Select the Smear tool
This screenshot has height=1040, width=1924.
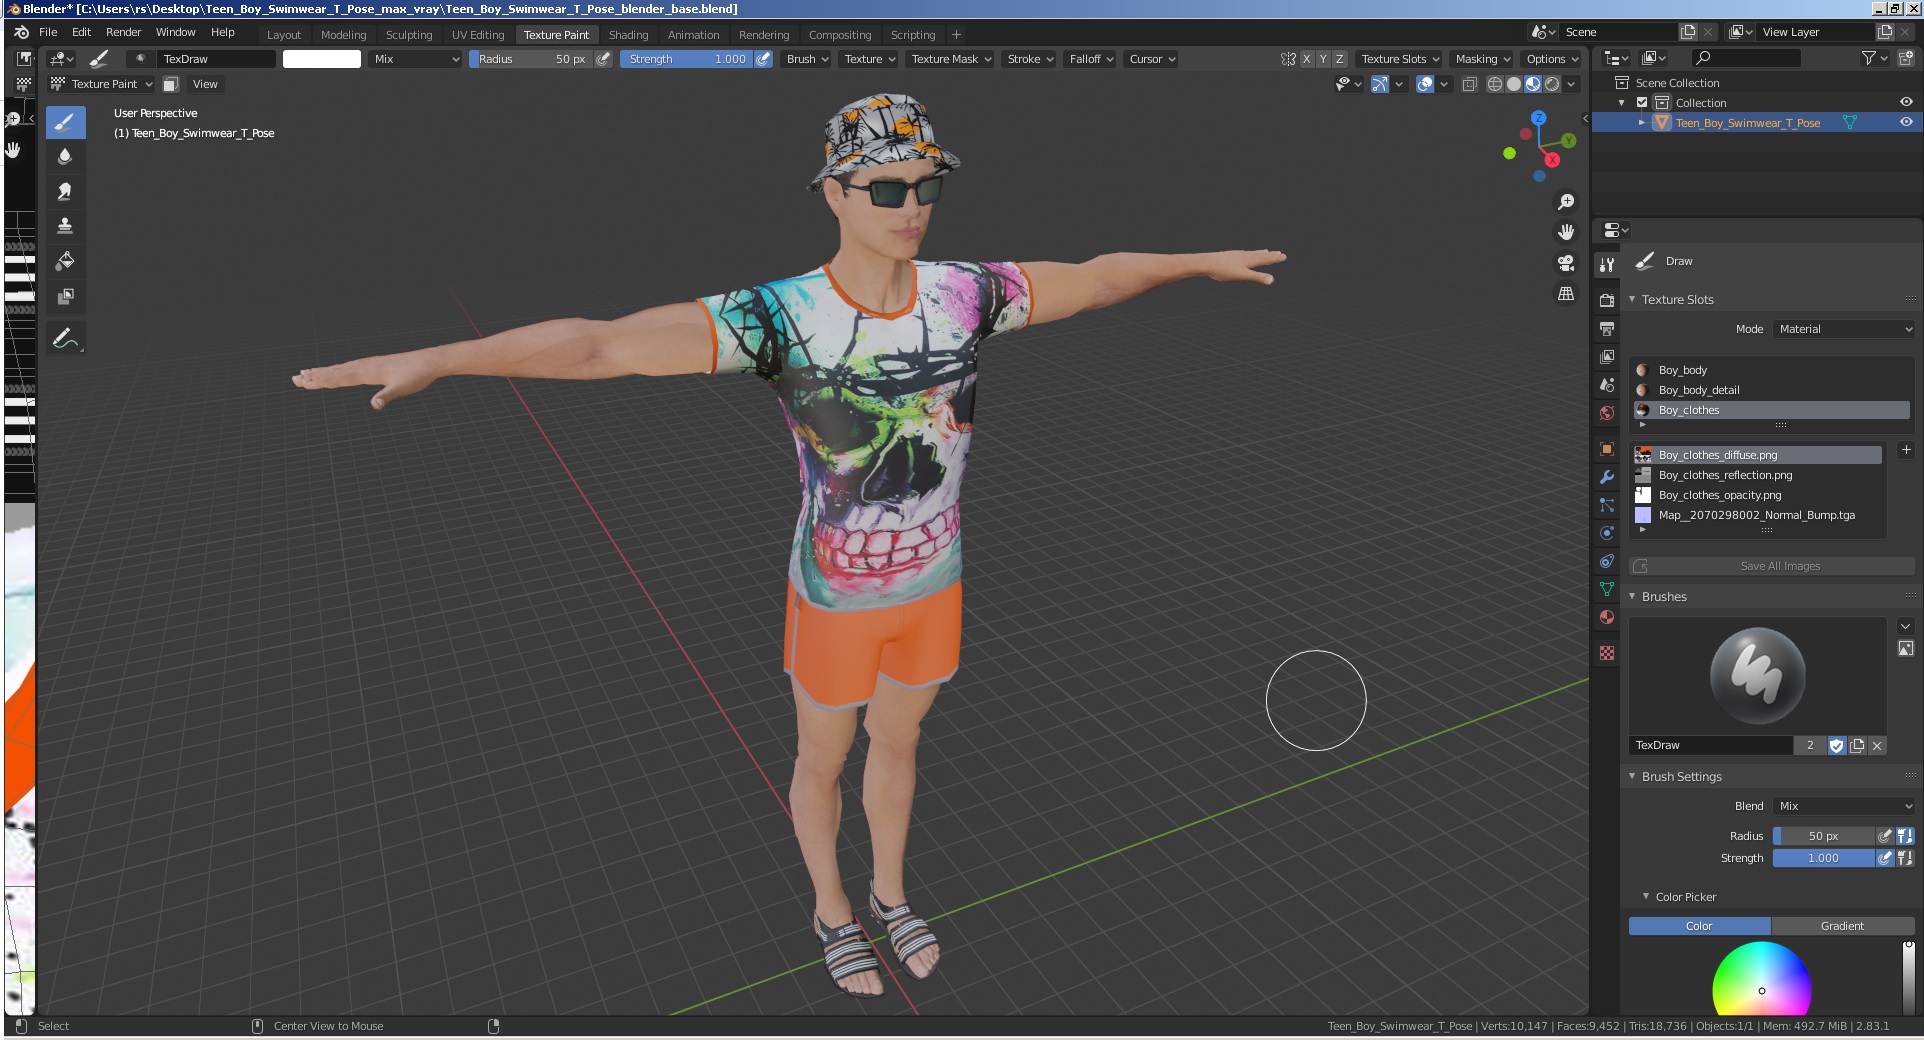pyautogui.click(x=65, y=192)
